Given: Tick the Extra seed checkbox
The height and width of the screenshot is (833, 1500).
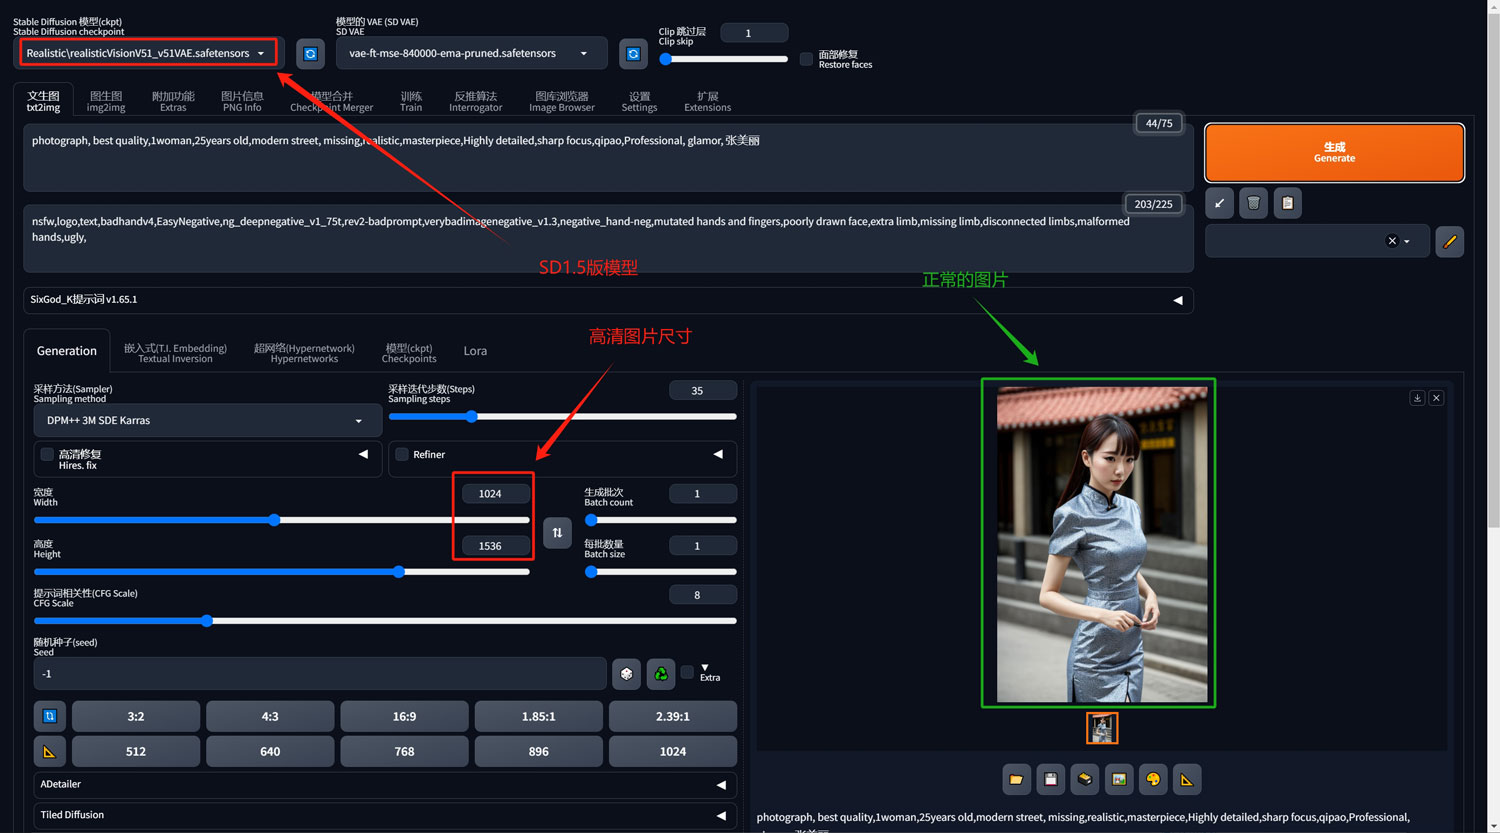Looking at the screenshot, I should click(687, 672).
